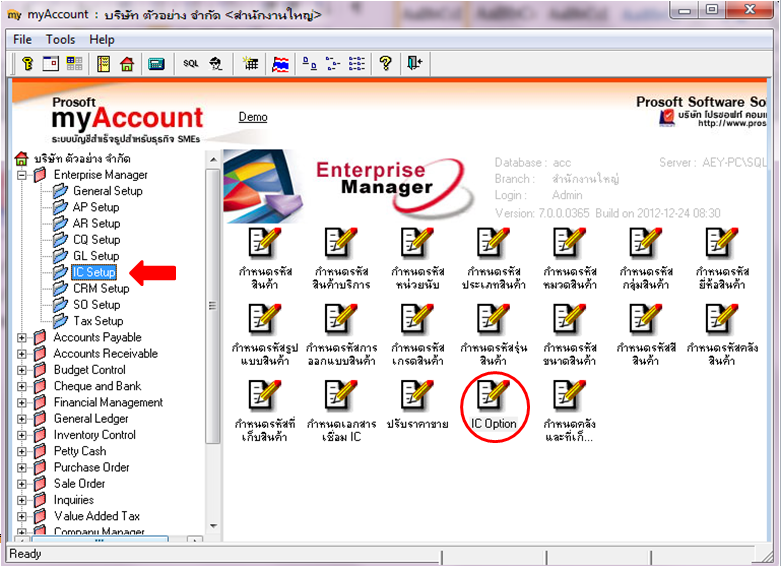Click the calculator toolbar icon
781x566 pixels.
pyautogui.click(x=156, y=64)
